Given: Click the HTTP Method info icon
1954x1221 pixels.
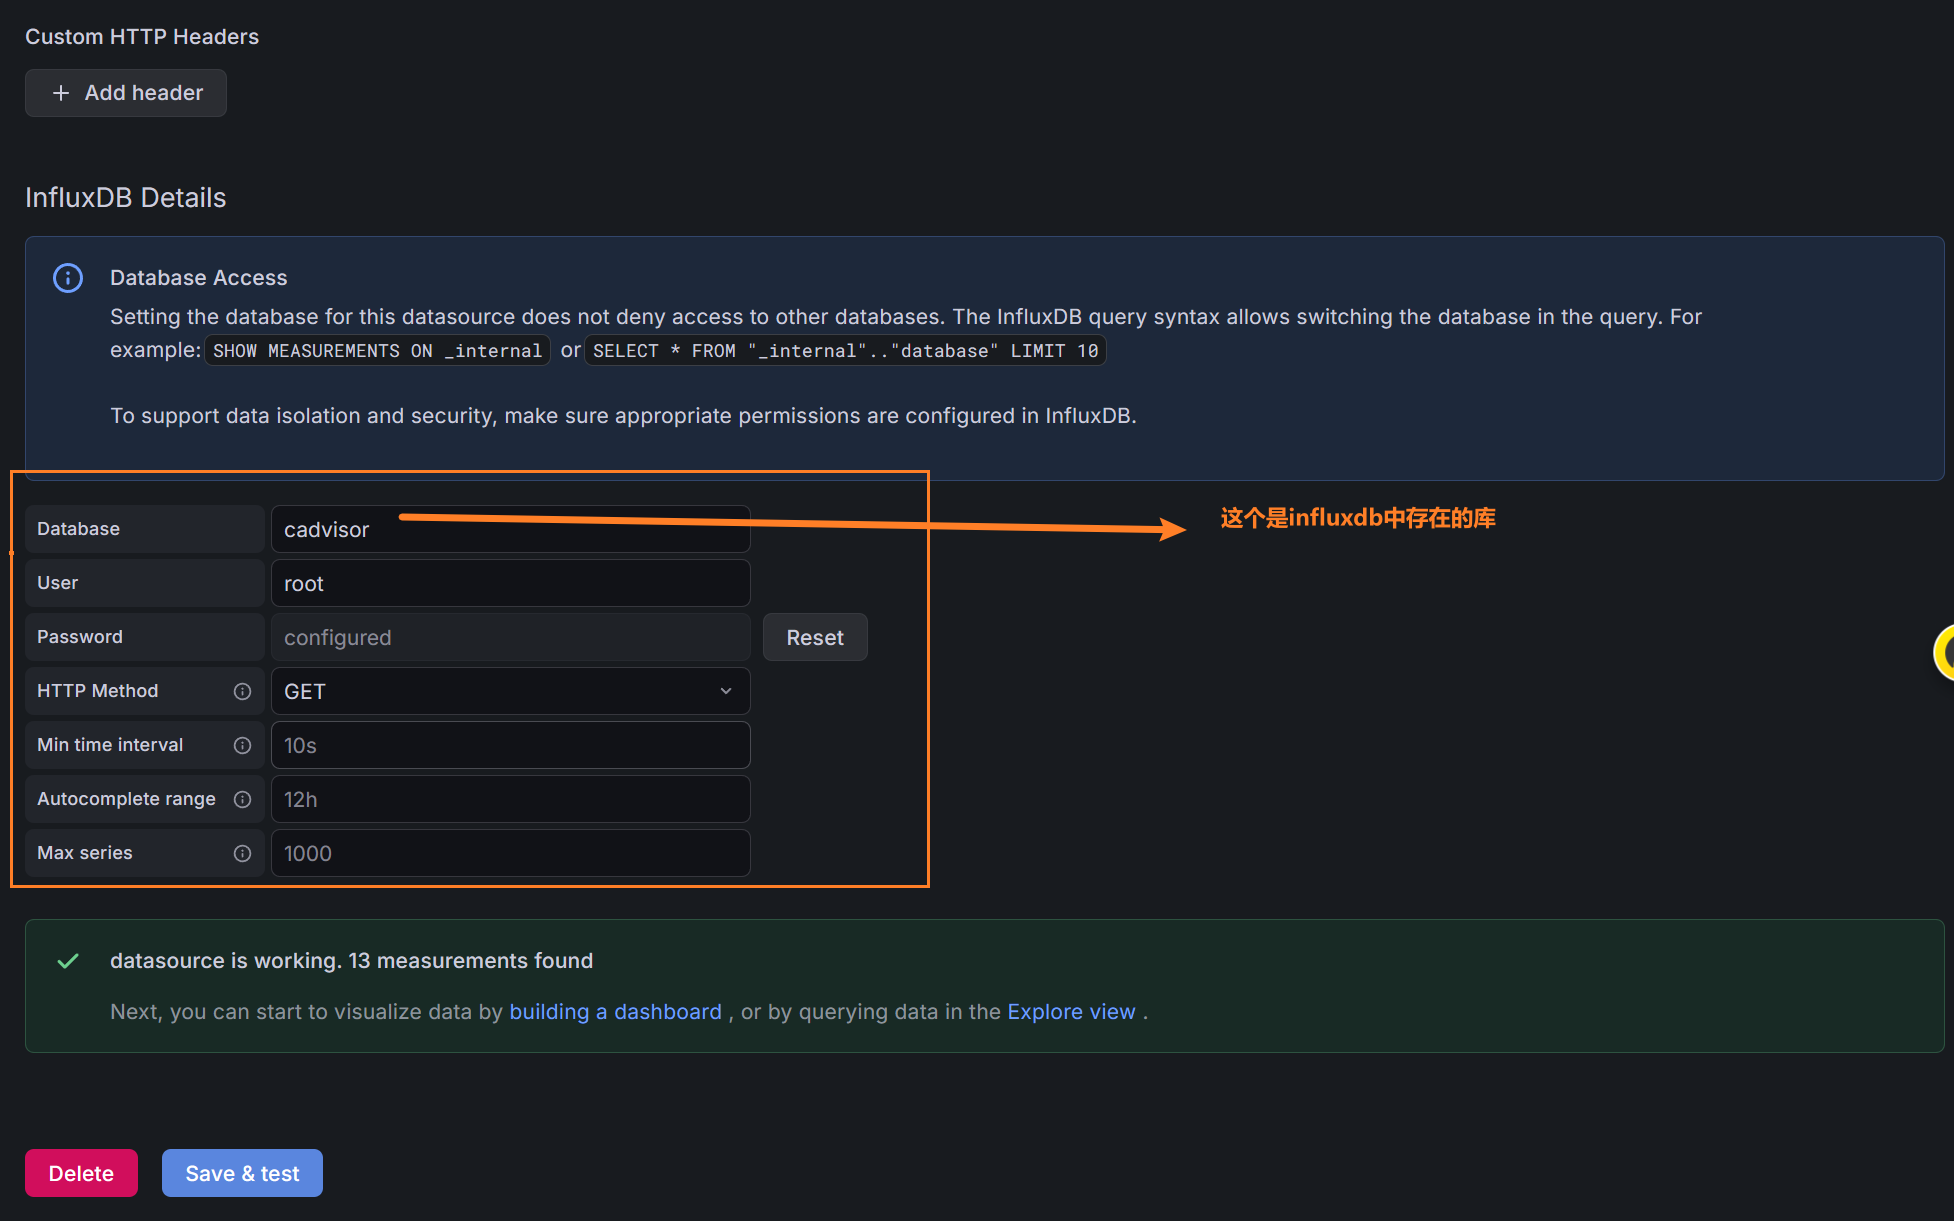Looking at the screenshot, I should point(242,691).
